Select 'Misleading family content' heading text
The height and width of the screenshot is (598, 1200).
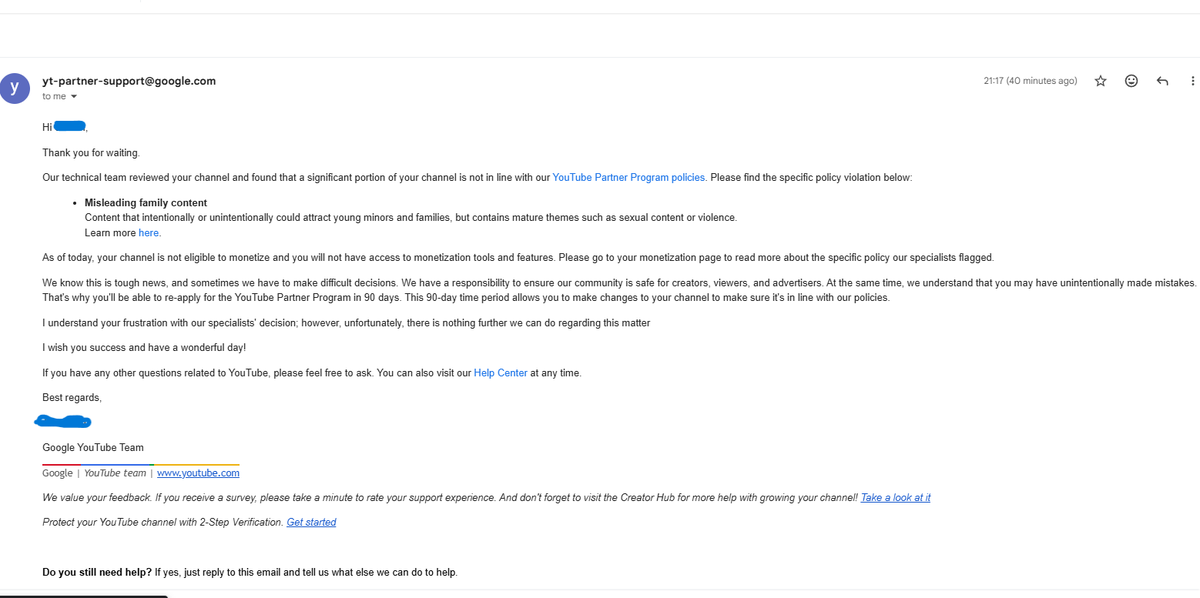click(x=146, y=203)
